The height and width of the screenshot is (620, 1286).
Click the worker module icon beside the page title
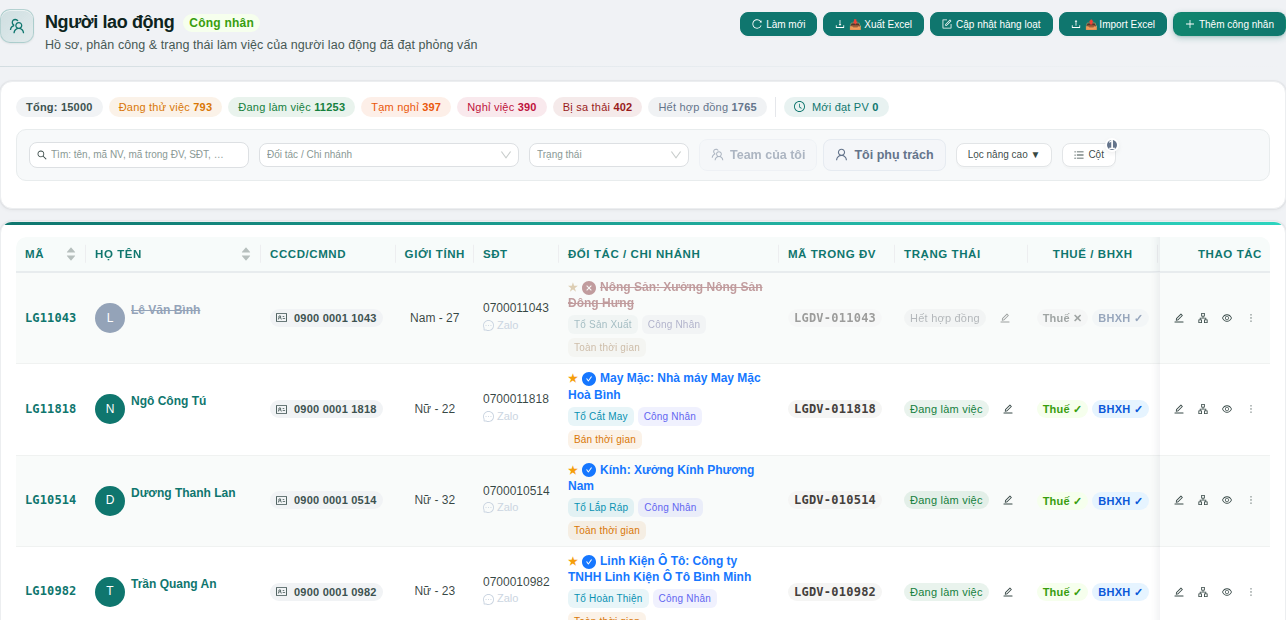click(x=17, y=26)
